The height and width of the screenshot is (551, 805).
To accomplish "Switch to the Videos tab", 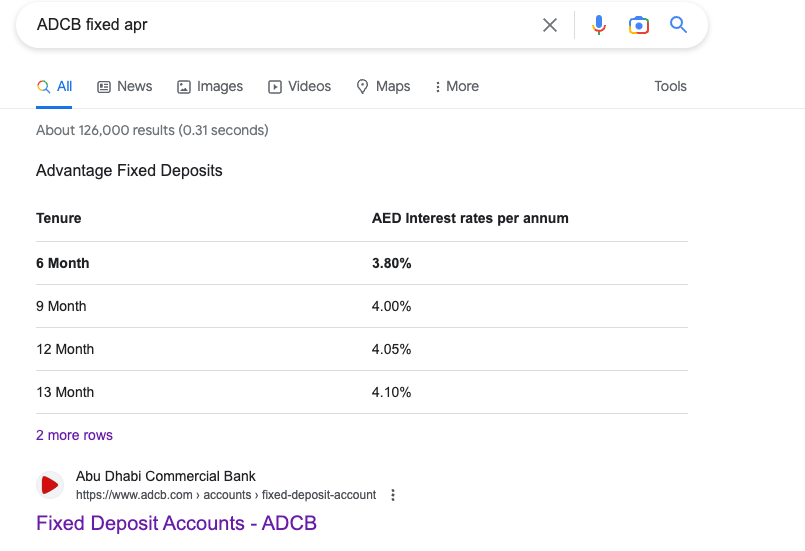I will (299, 86).
